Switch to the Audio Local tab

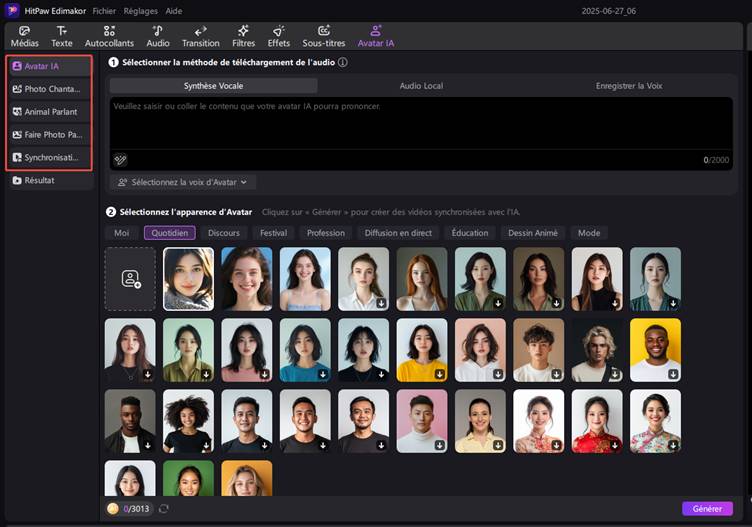421,86
